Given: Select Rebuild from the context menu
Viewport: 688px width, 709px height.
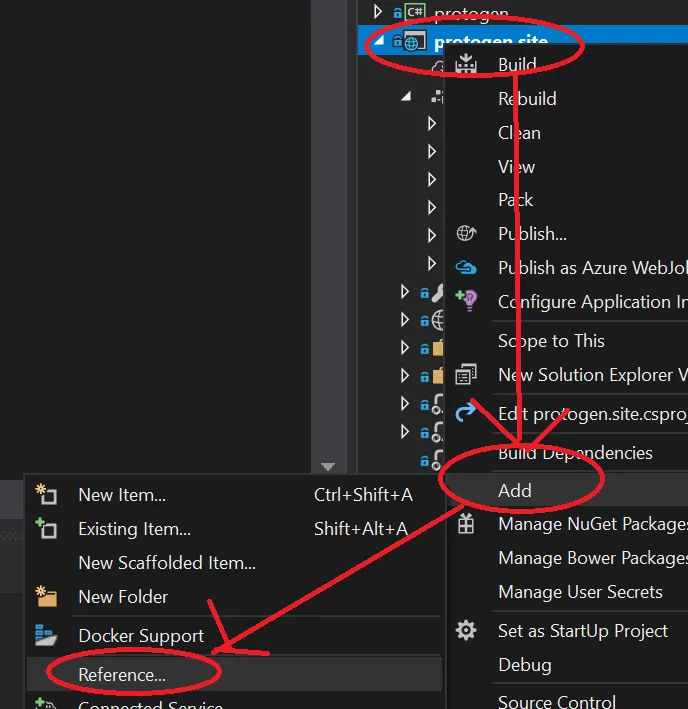Looking at the screenshot, I should (527, 99).
